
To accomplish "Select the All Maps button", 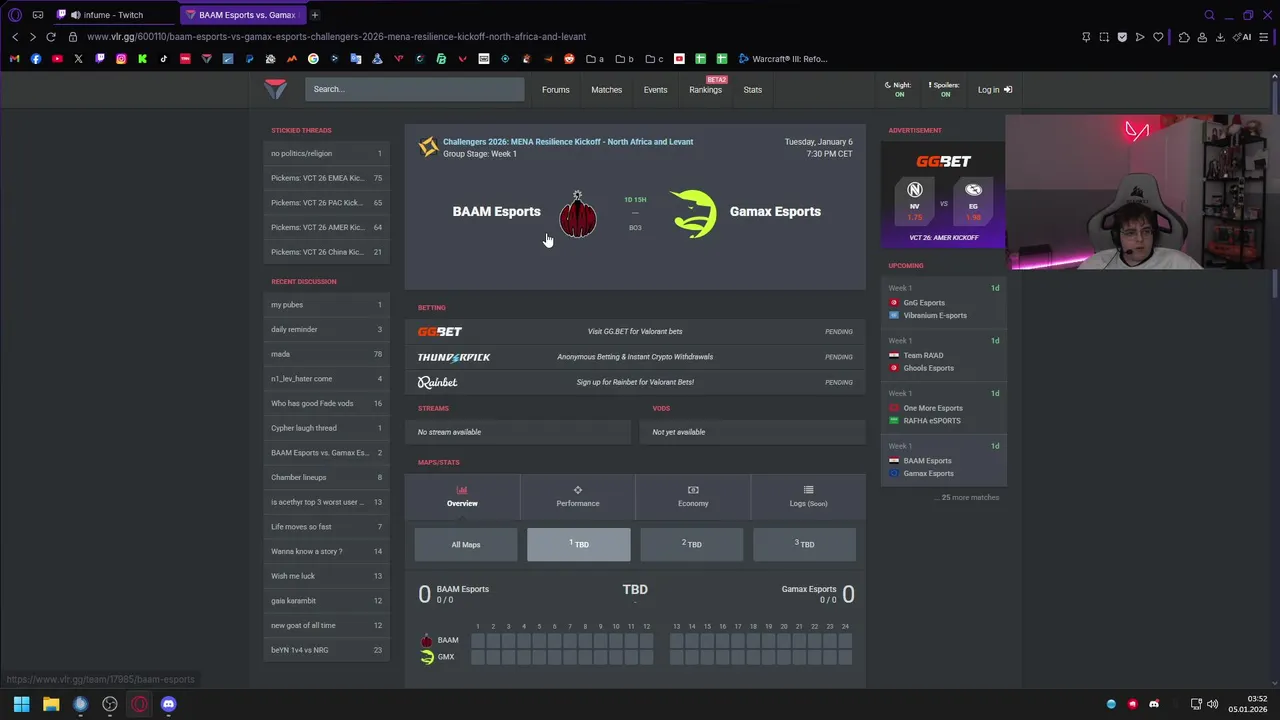I will point(466,545).
